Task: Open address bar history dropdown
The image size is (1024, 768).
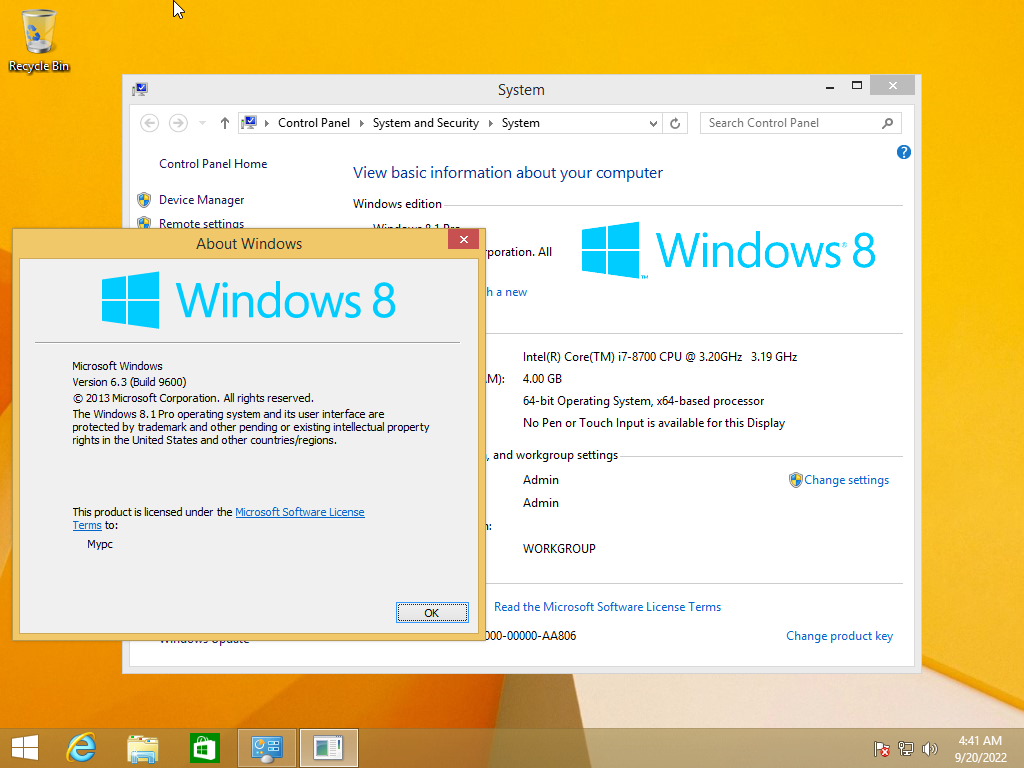Action: coord(653,123)
